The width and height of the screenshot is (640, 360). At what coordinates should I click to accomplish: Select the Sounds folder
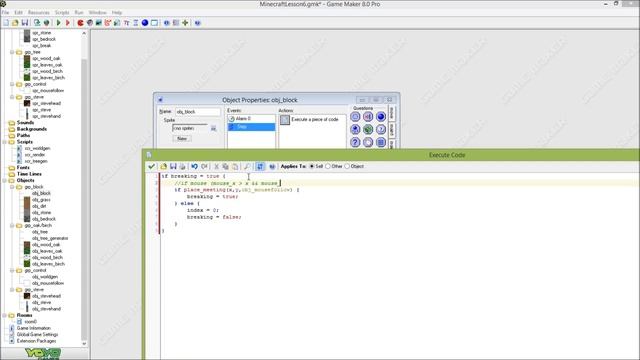(x=25, y=122)
